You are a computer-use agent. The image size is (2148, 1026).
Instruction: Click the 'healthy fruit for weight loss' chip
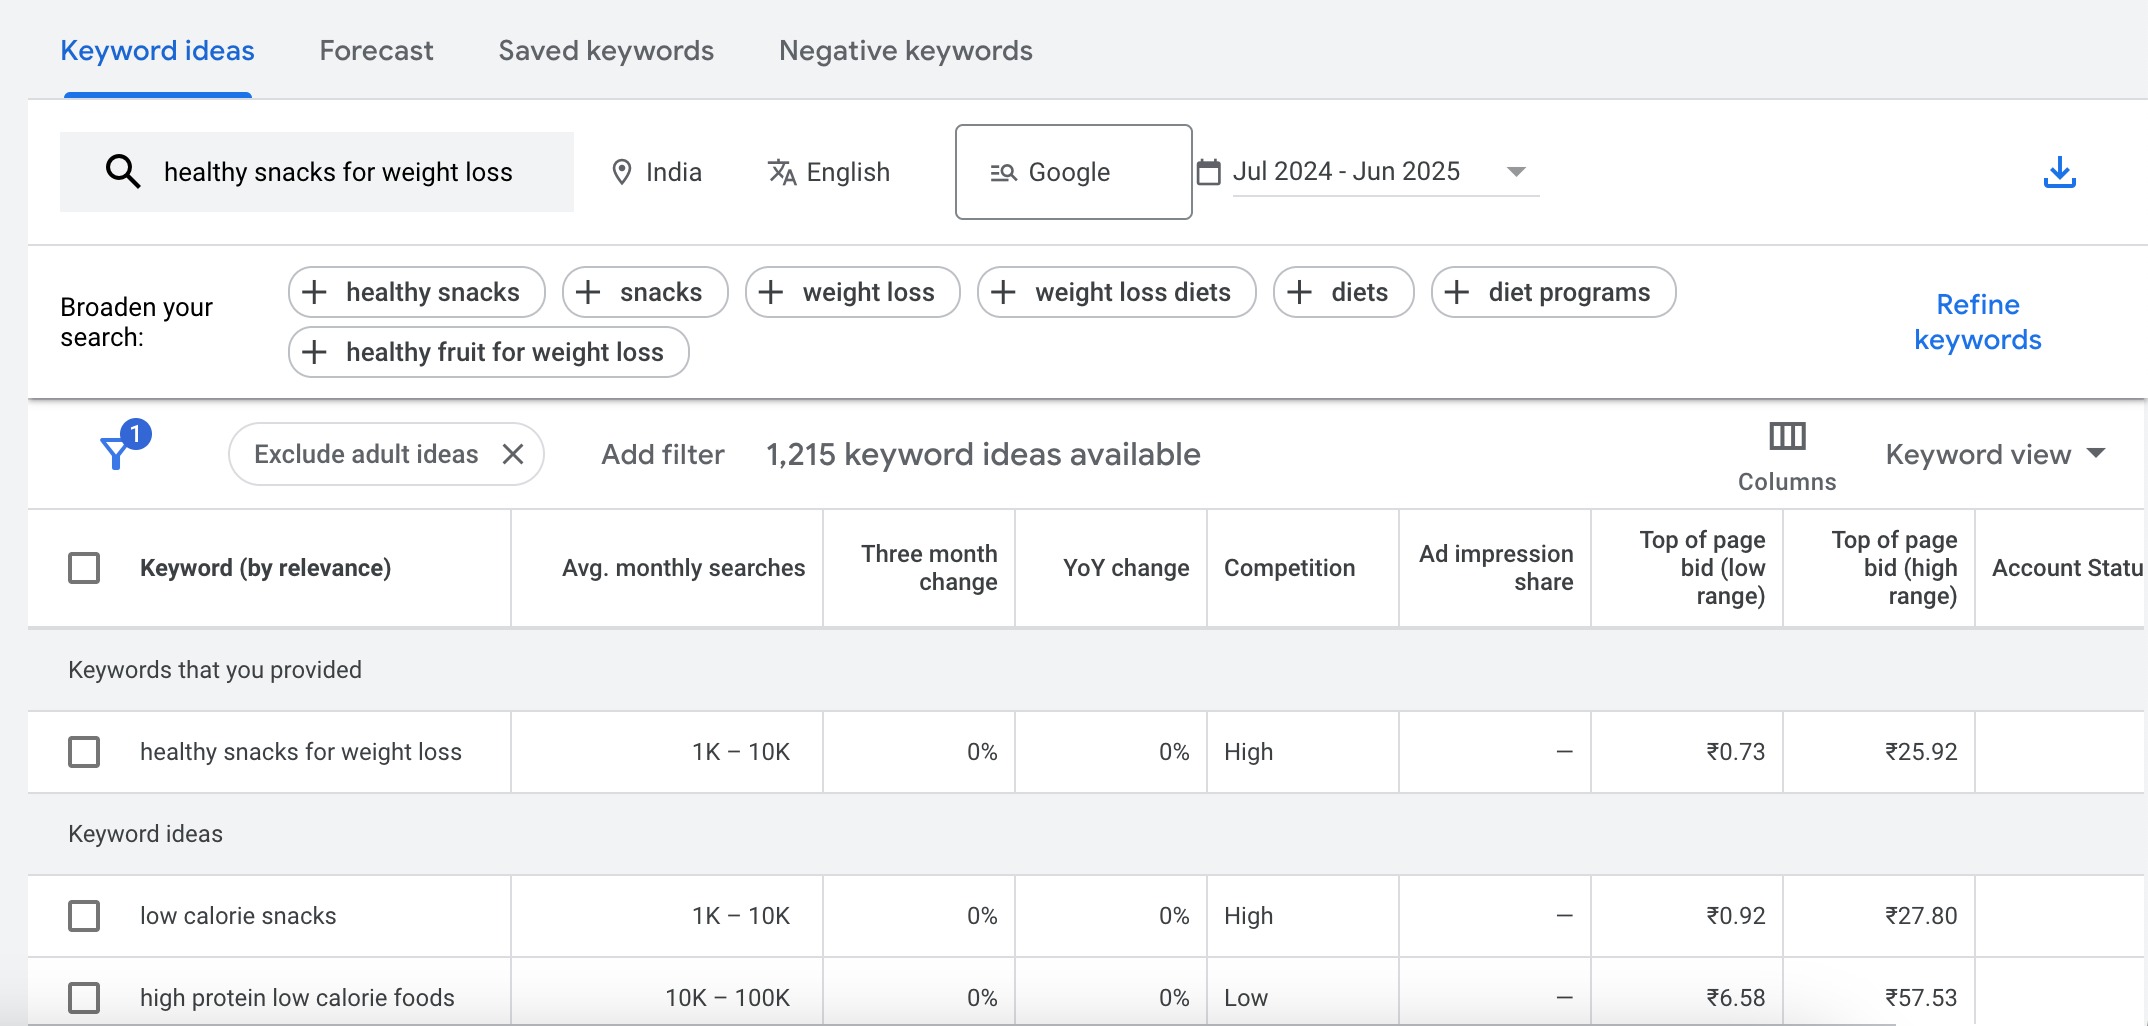[488, 352]
